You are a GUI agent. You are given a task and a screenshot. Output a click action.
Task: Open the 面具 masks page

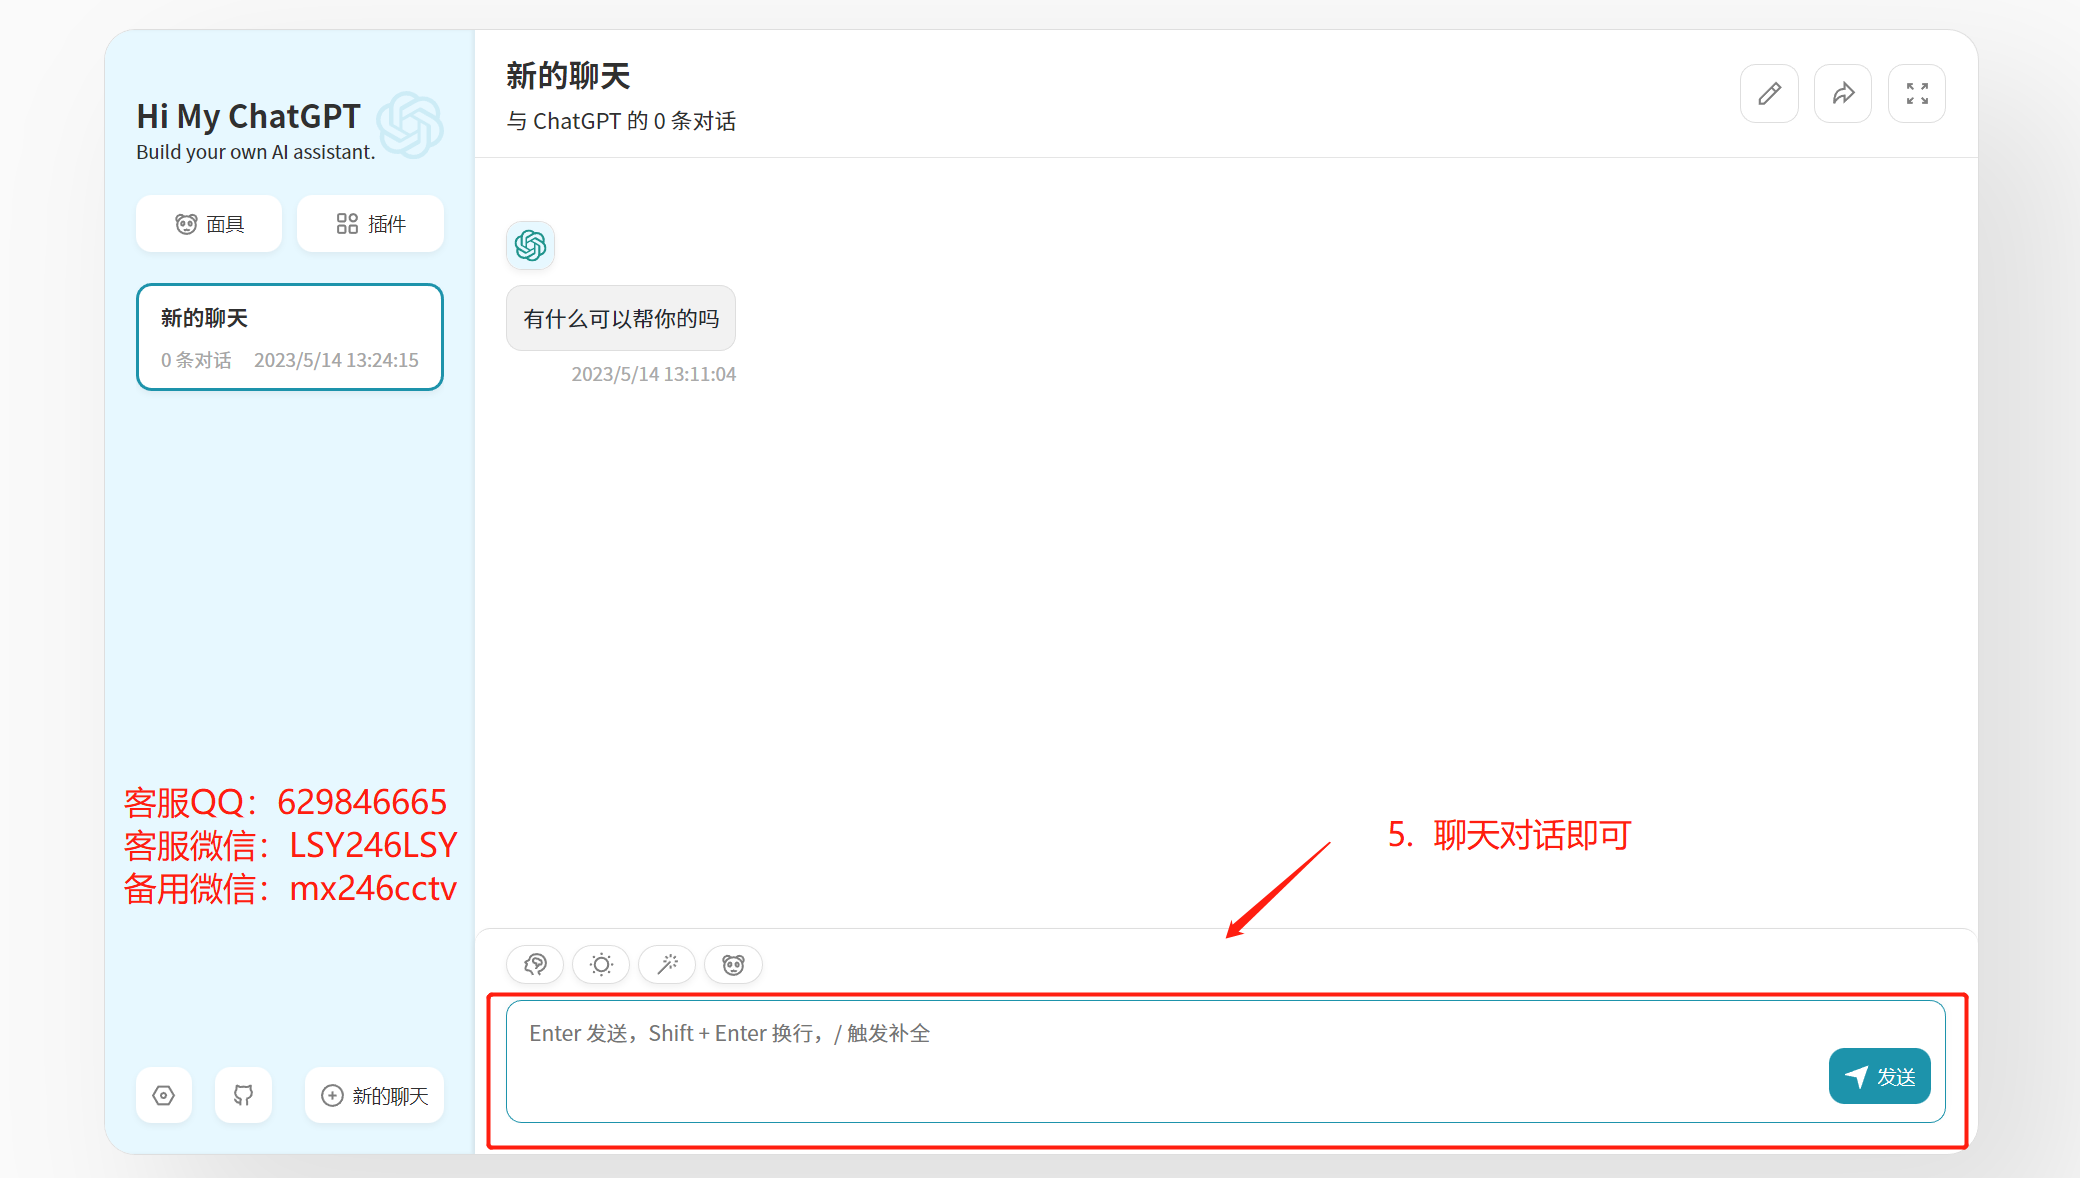tap(209, 224)
